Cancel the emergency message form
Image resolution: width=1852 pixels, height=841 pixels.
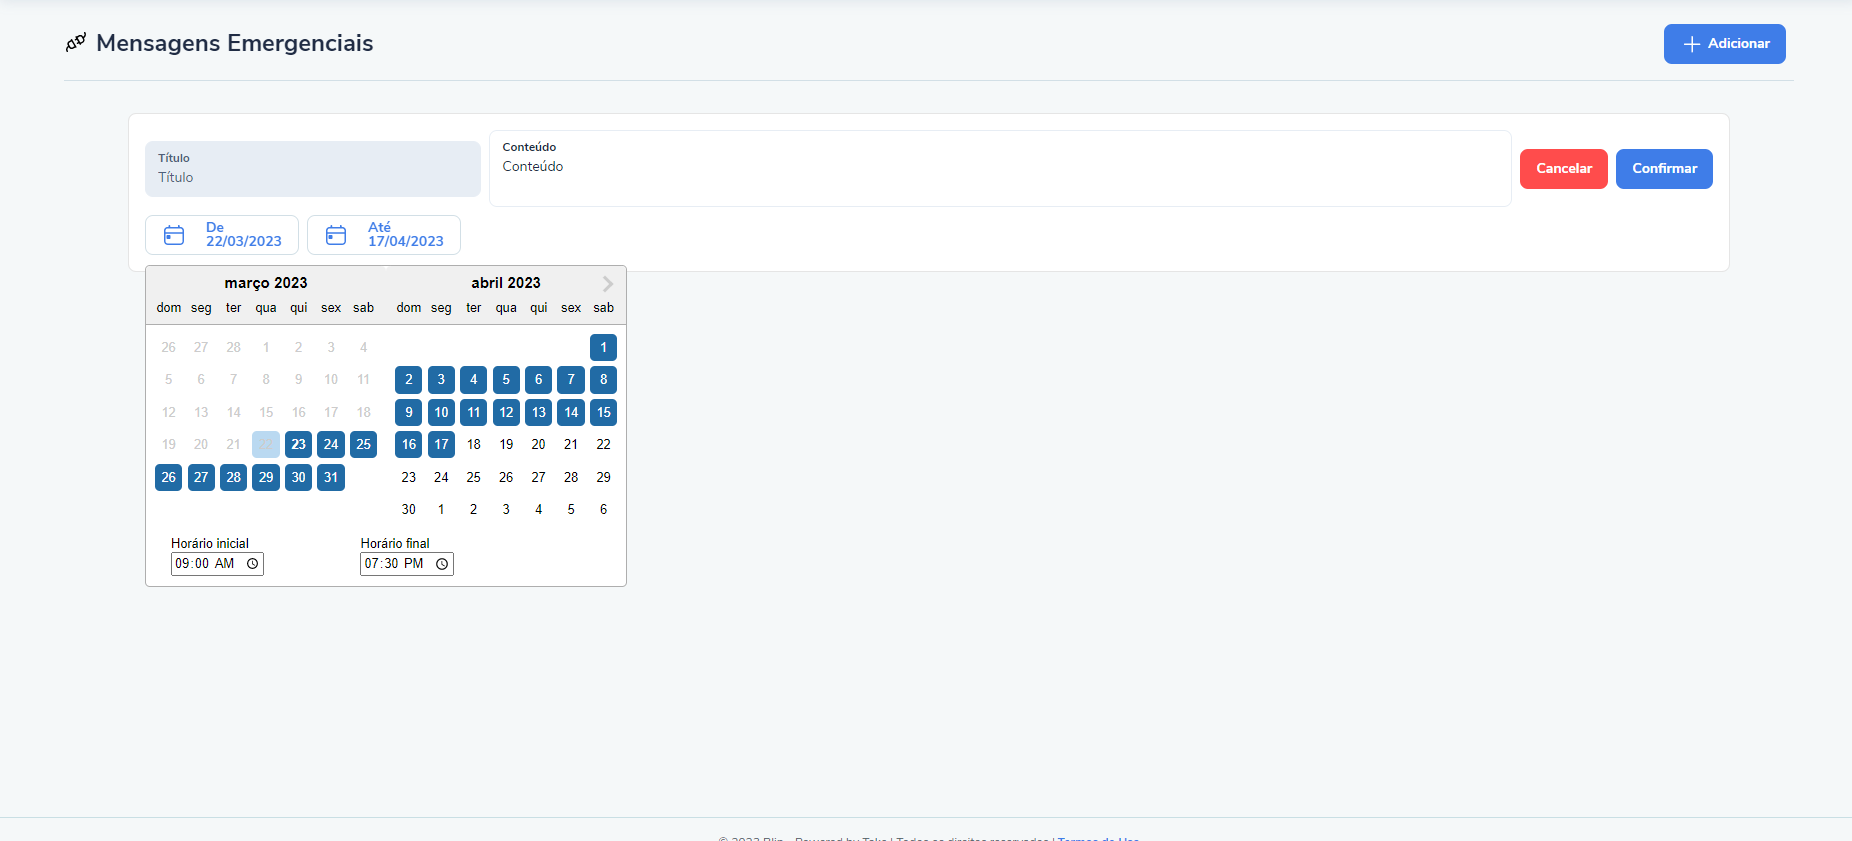tap(1564, 169)
